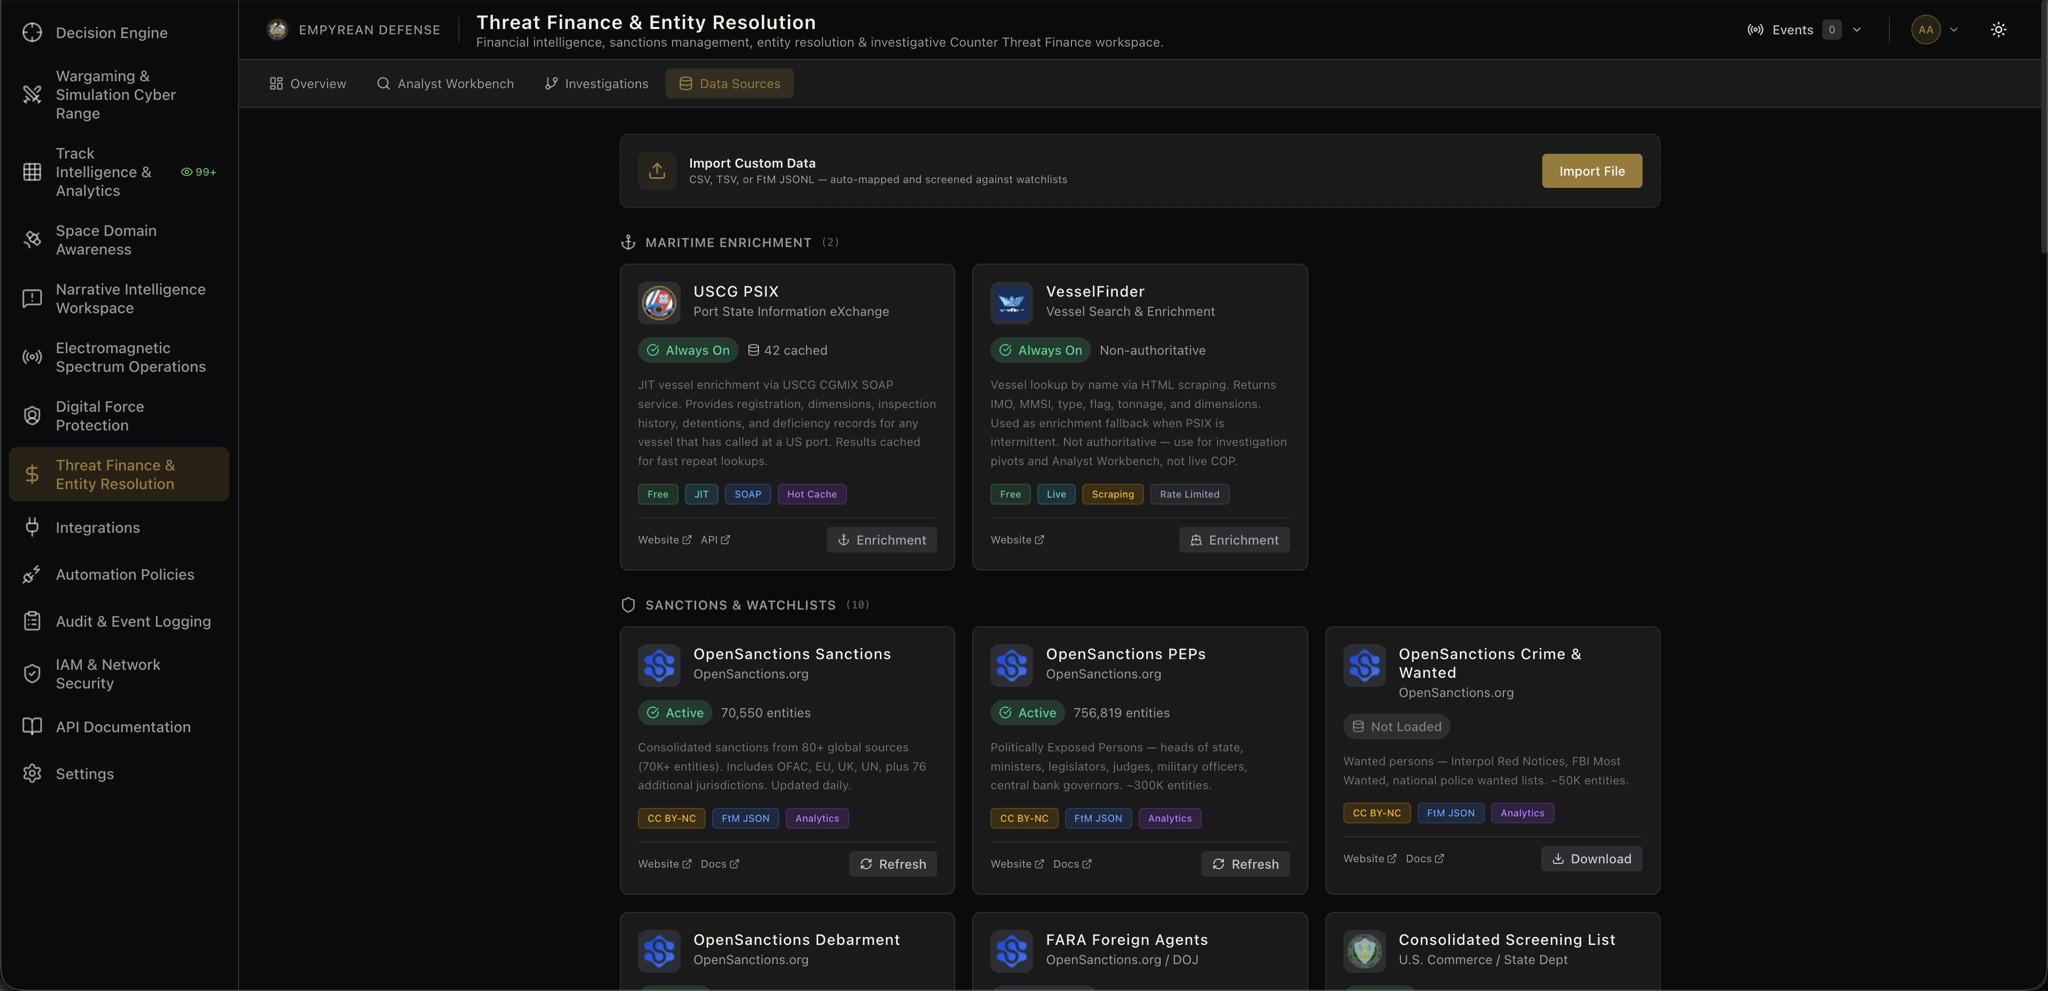This screenshot has height=991, width=2048.
Task: Switch to the Overview tab
Action: click(x=308, y=83)
